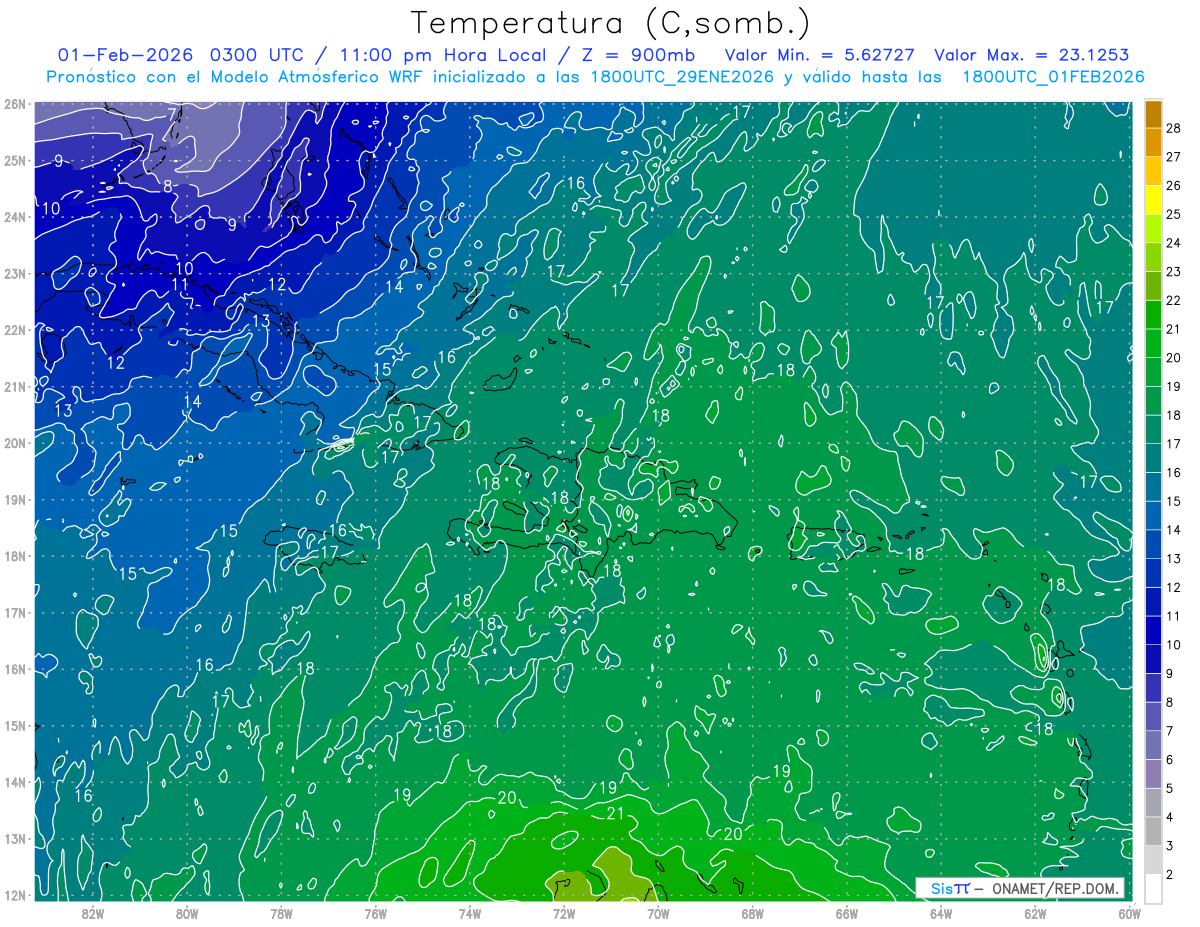Click the bright yellow swatch between 25 and 26
The width and height of the screenshot is (1200, 927).
(x=1153, y=200)
